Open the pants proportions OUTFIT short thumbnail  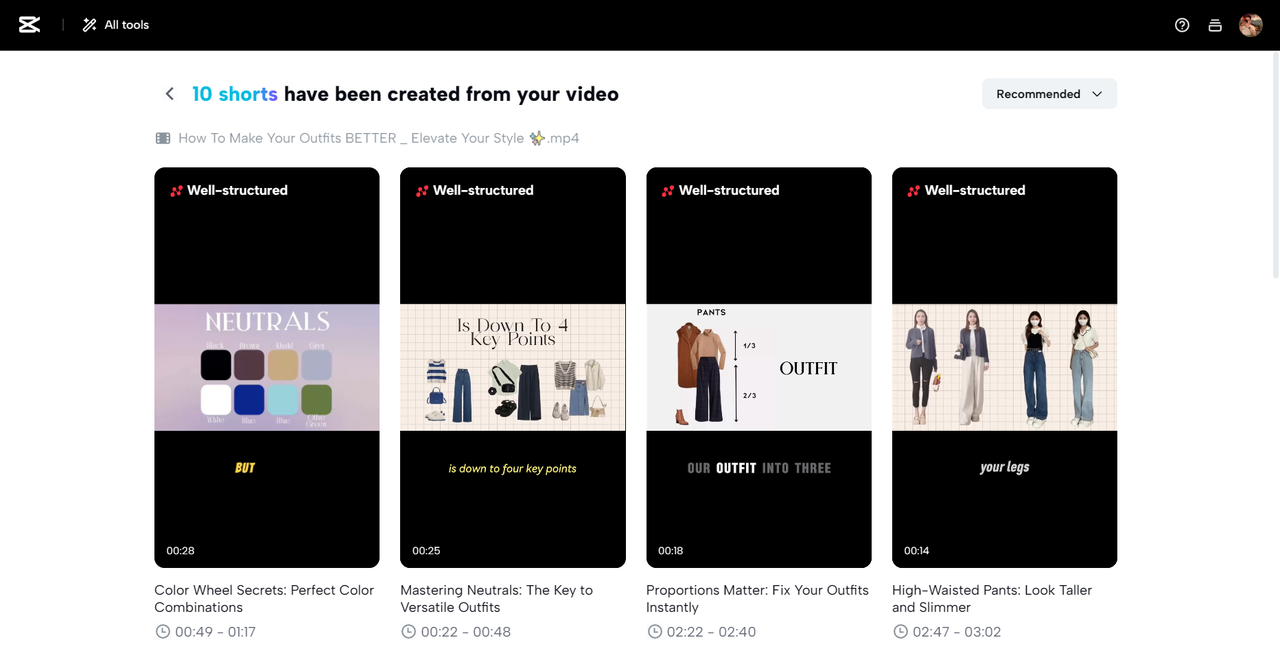pyautogui.click(x=759, y=367)
